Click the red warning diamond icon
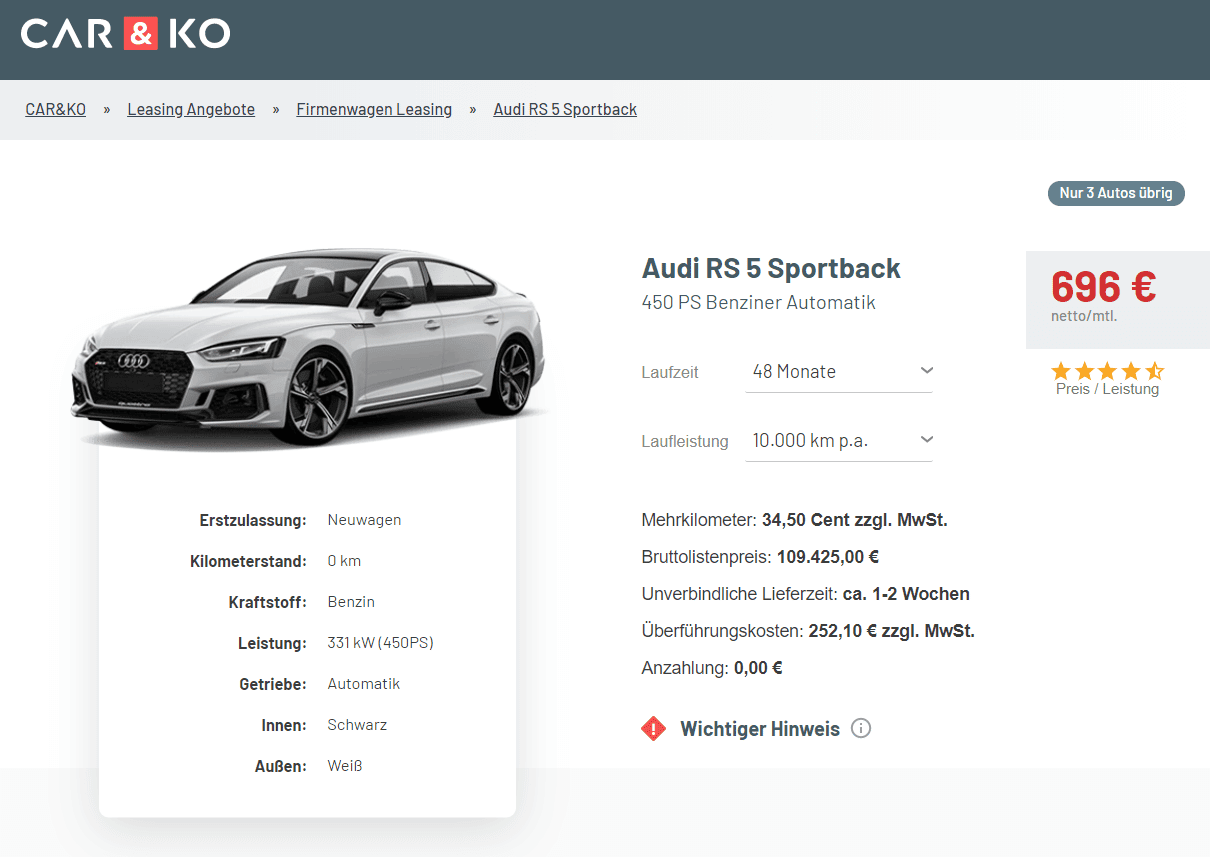1210x857 pixels. [x=653, y=729]
